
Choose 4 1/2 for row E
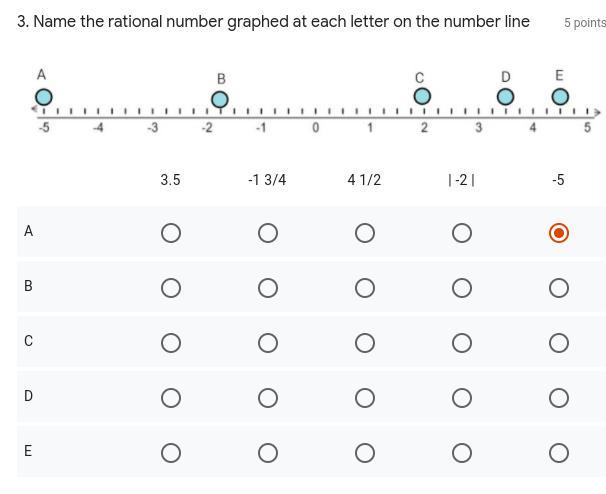365,453
